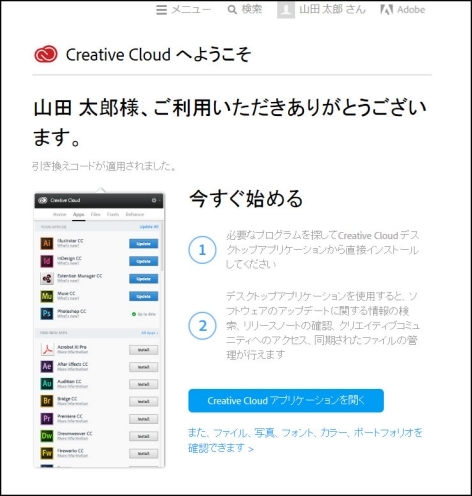This screenshot has height=496, width=472.
Task: Click the Adobe logo in header
Action: pyautogui.click(x=387, y=10)
